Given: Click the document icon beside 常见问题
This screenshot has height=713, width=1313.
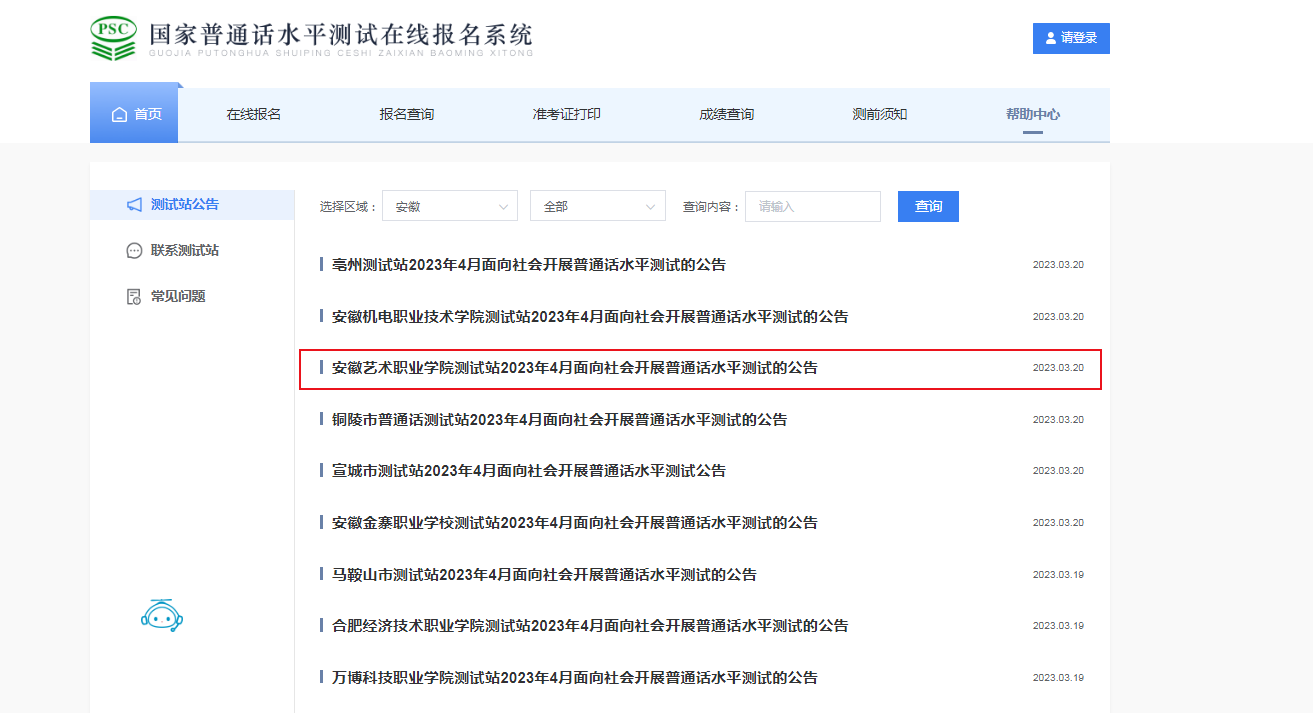Looking at the screenshot, I should pos(134,297).
